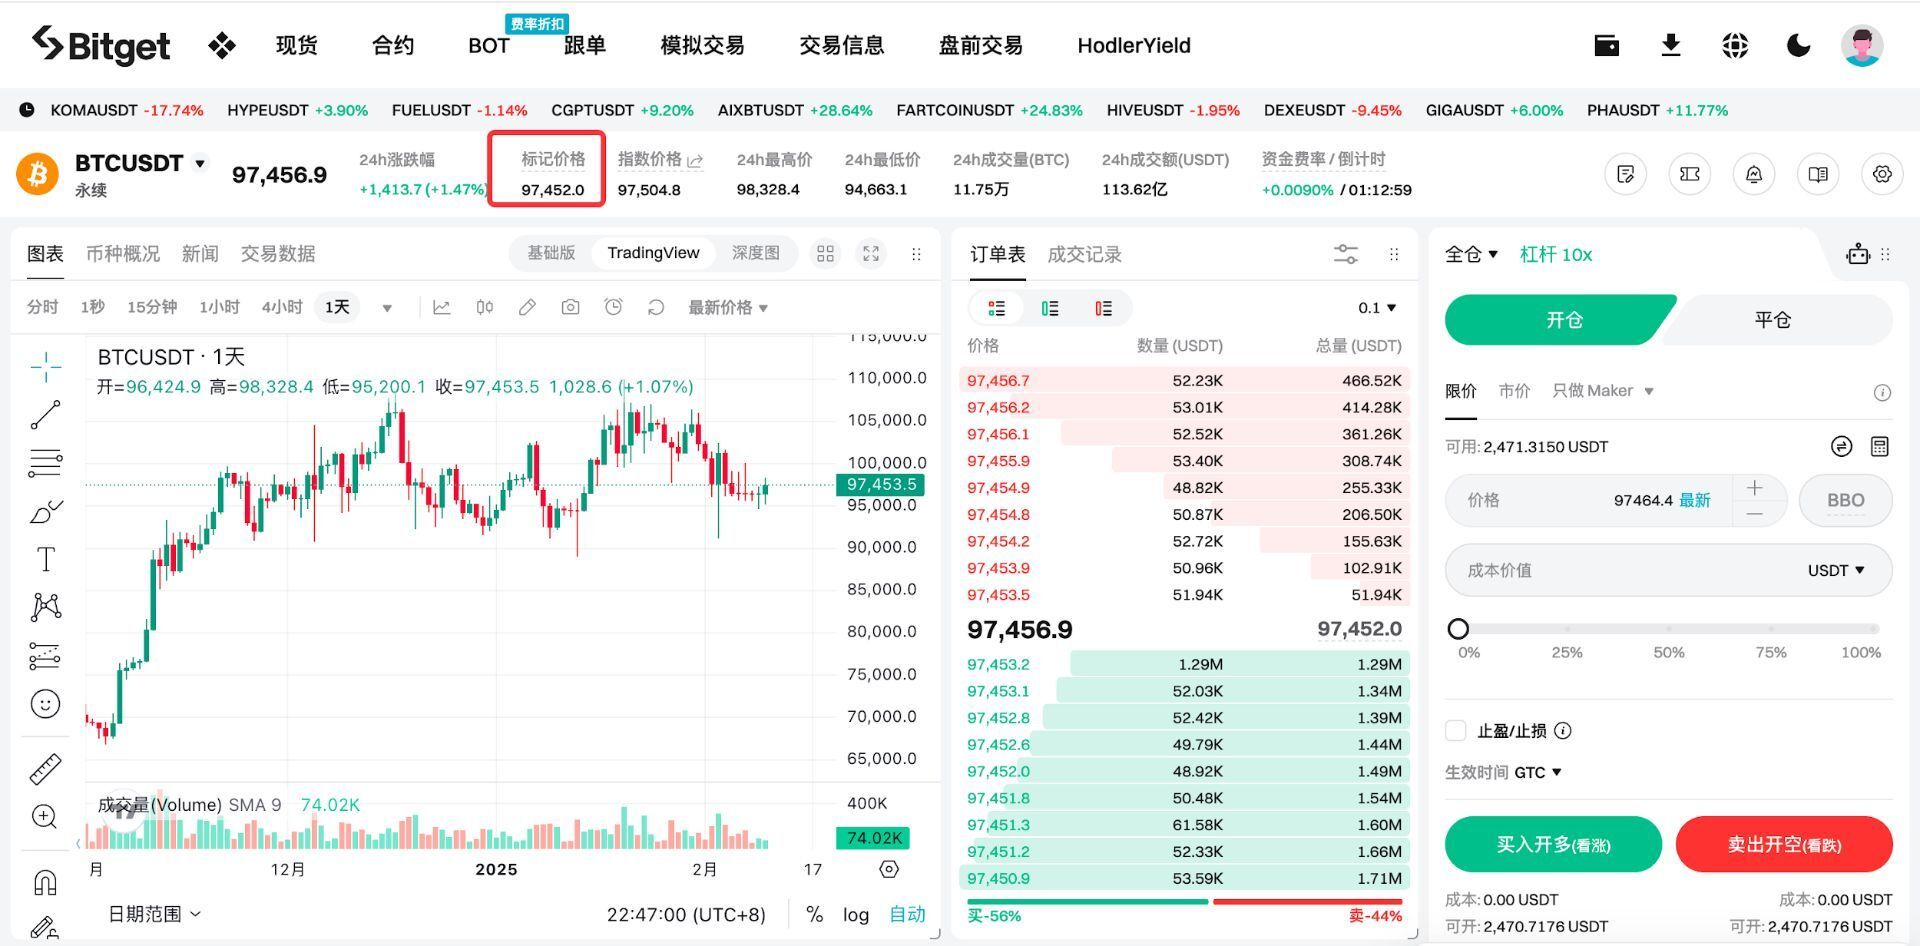Image resolution: width=1920 pixels, height=946 pixels.
Task: Focus the 成本价值 amount input field
Action: 1668,570
